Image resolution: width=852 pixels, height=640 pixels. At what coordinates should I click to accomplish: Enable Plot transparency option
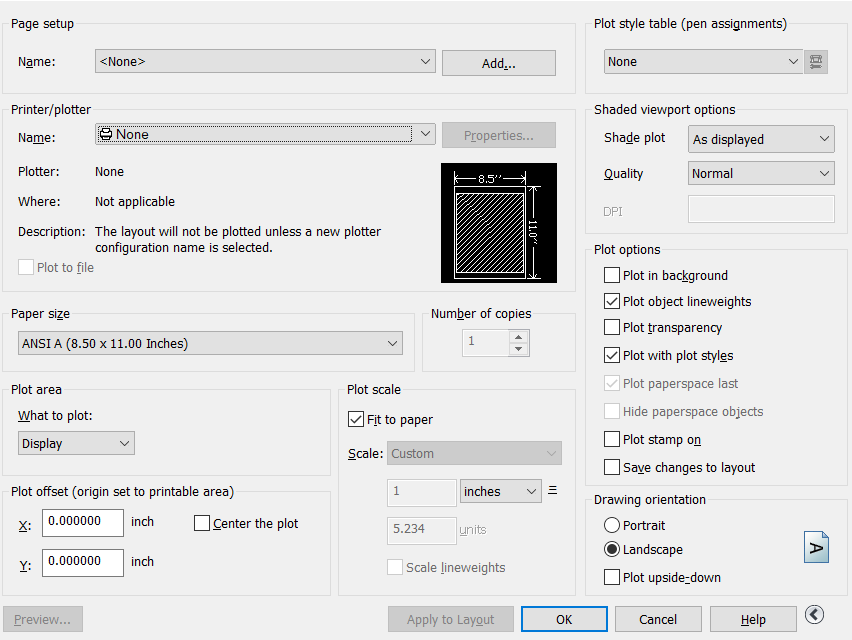coord(612,327)
